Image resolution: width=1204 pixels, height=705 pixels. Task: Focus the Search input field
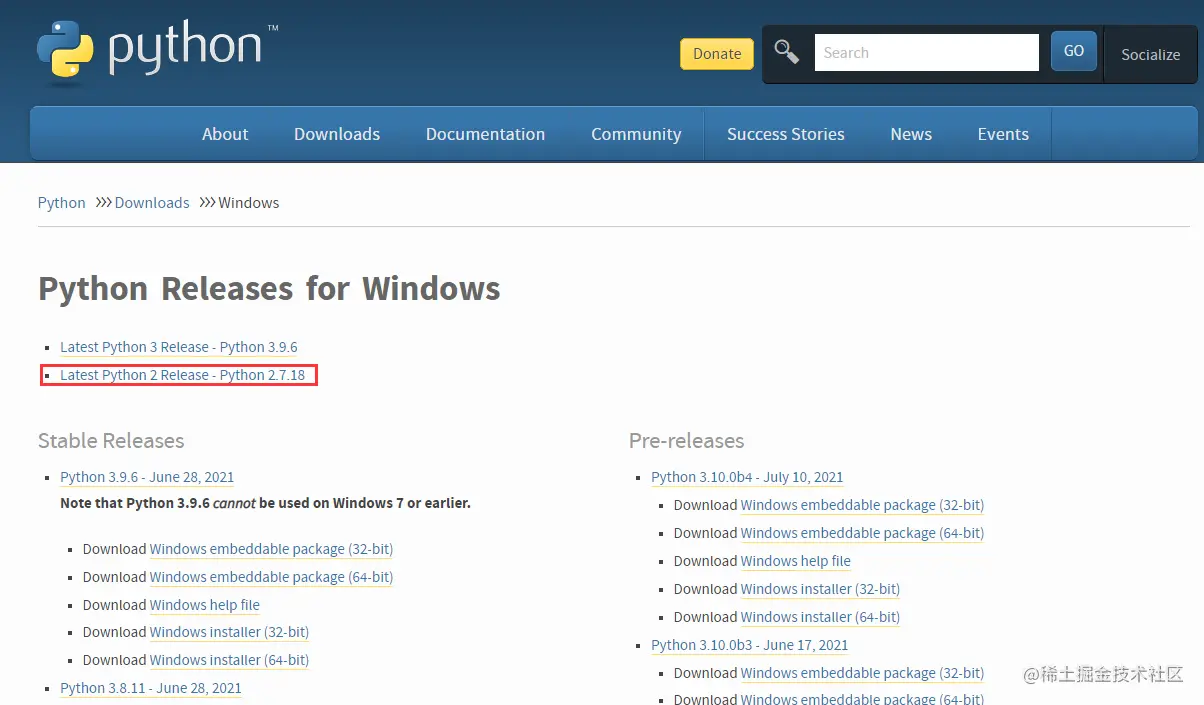927,53
